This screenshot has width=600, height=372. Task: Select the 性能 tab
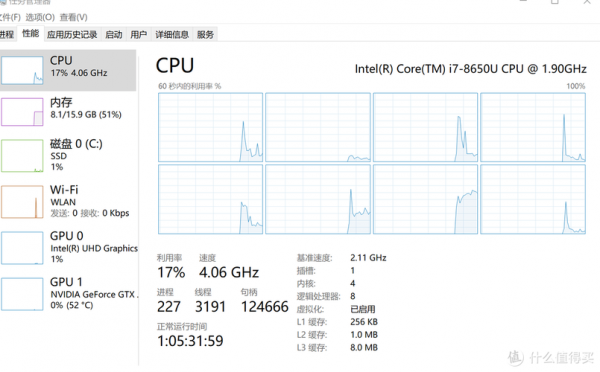tap(31, 34)
